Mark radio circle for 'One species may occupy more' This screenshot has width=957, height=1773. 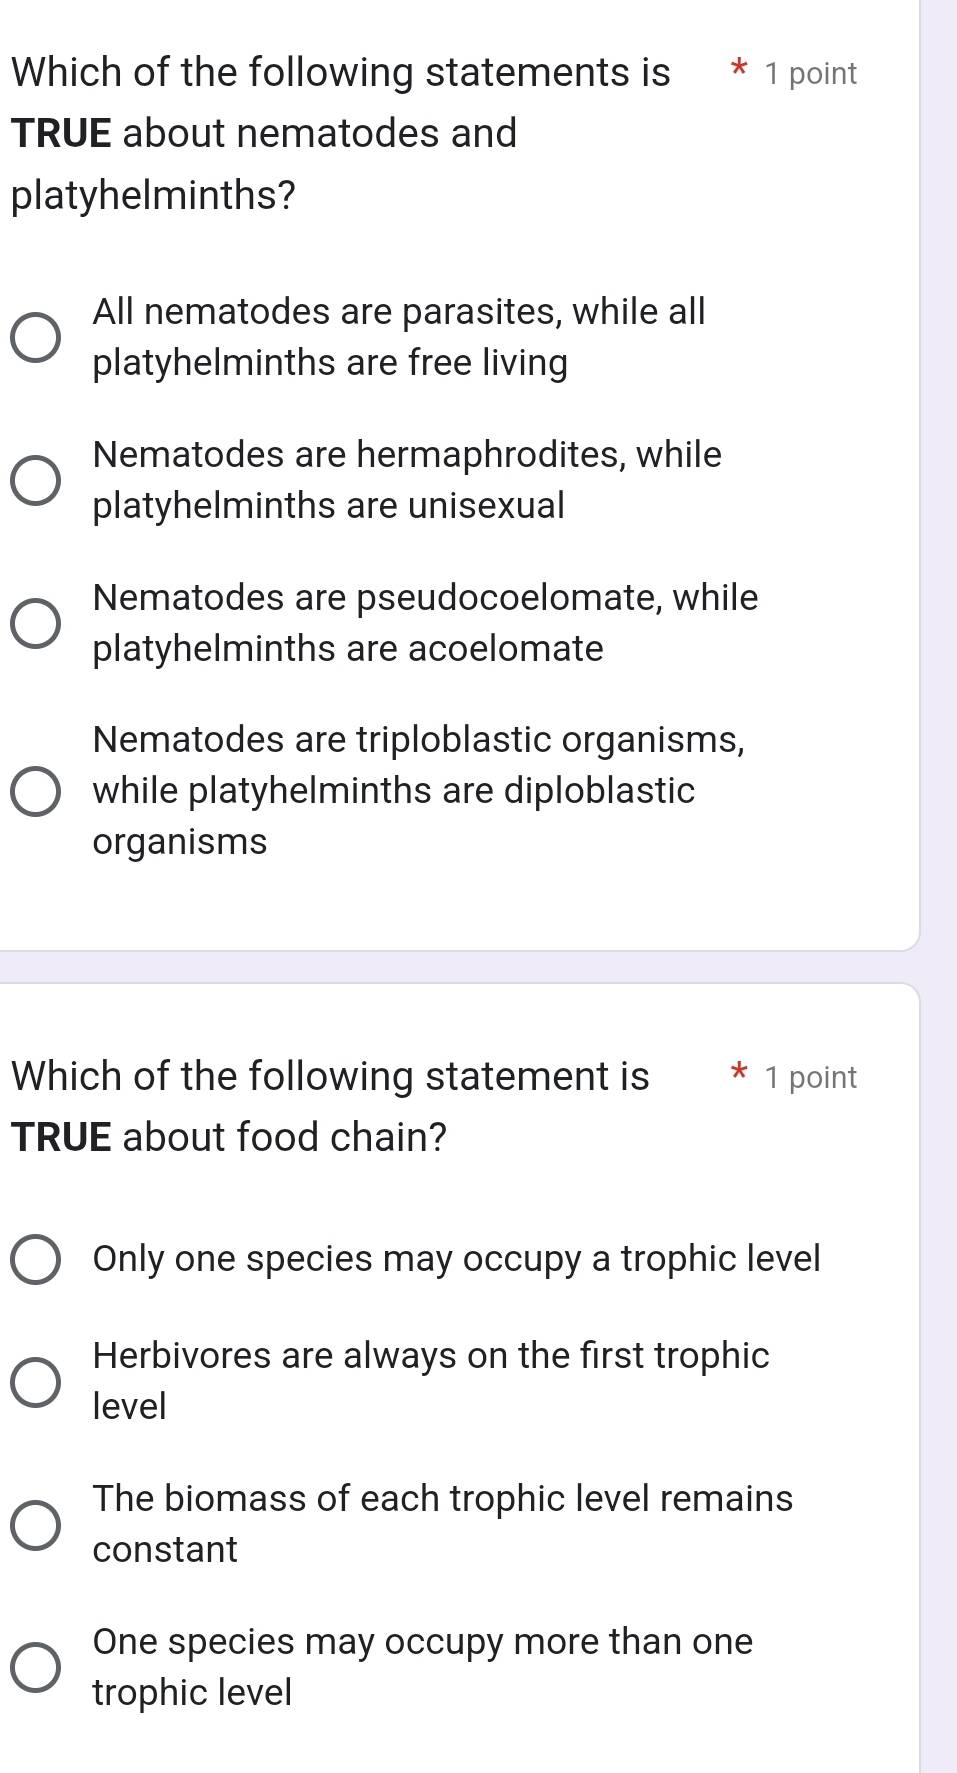(x=35, y=1668)
